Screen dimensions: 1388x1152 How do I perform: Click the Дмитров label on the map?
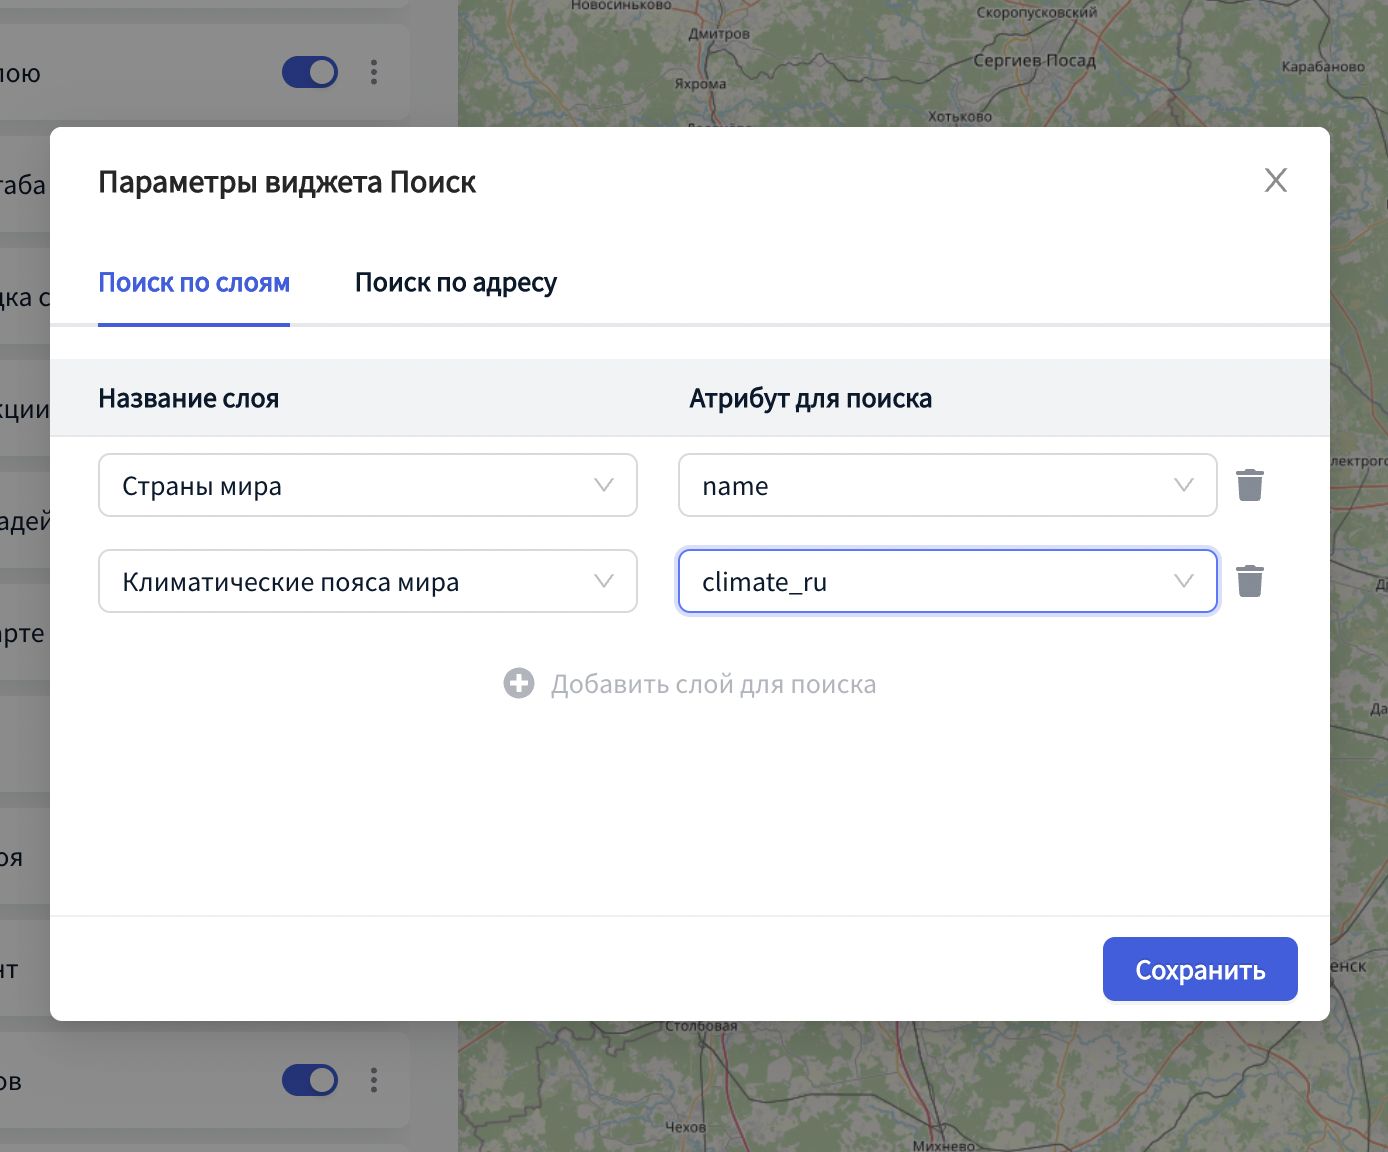[x=718, y=34]
